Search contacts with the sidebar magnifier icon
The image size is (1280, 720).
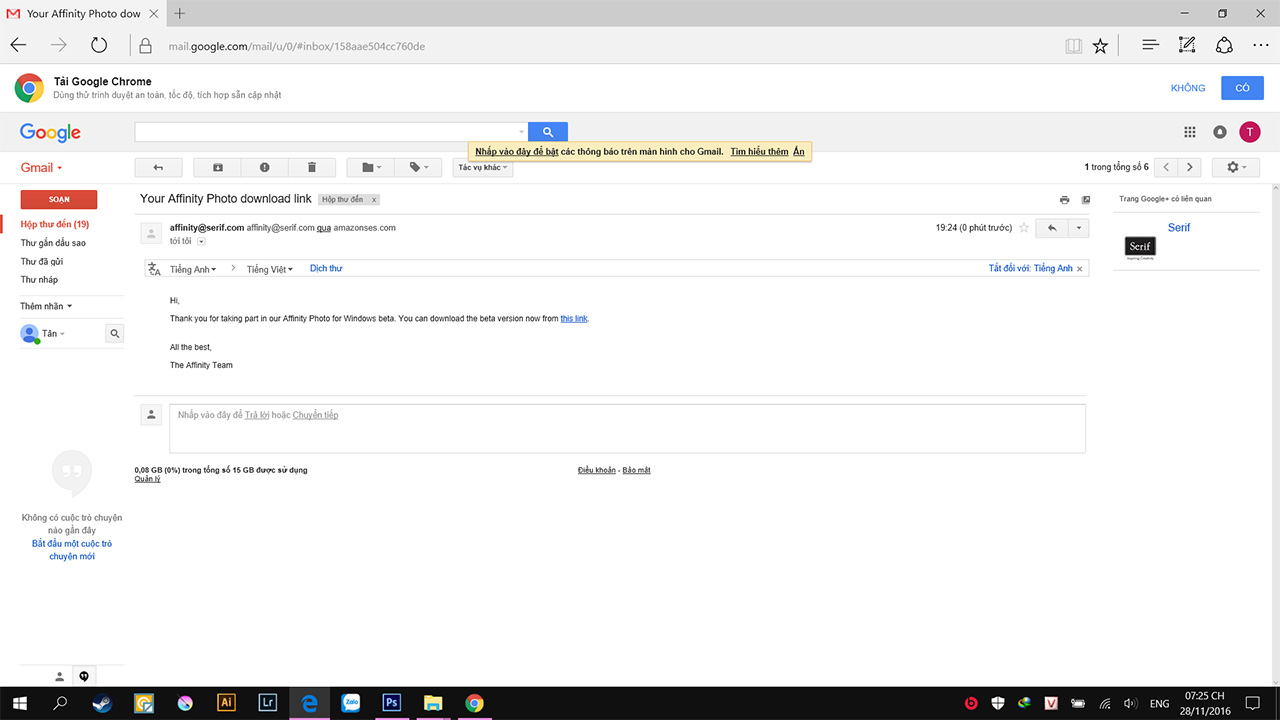pyautogui.click(x=115, y=334)
